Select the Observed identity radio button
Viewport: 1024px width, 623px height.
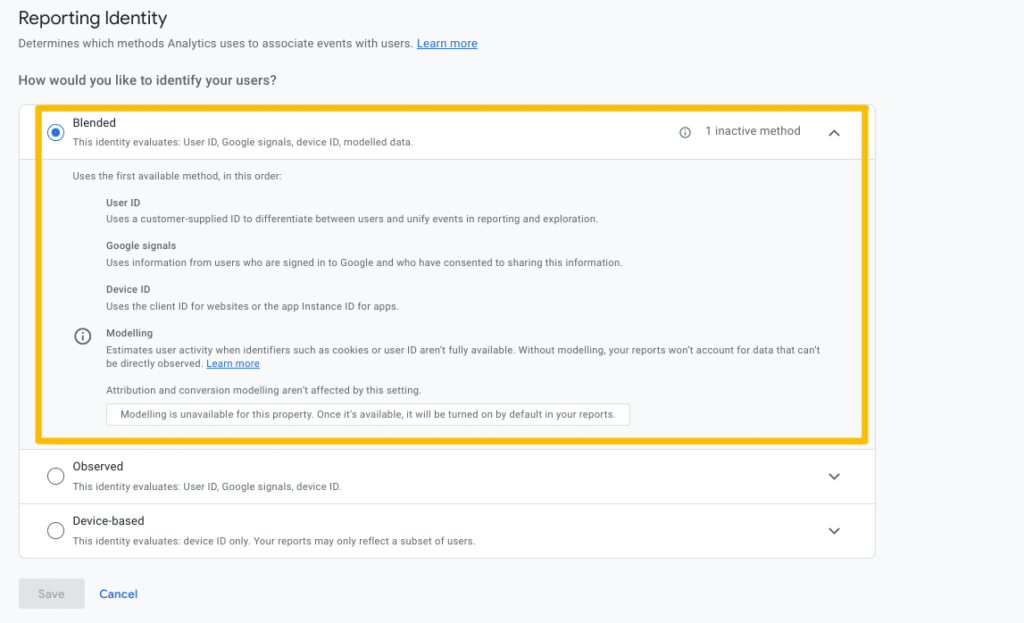[x=56, y=476]
